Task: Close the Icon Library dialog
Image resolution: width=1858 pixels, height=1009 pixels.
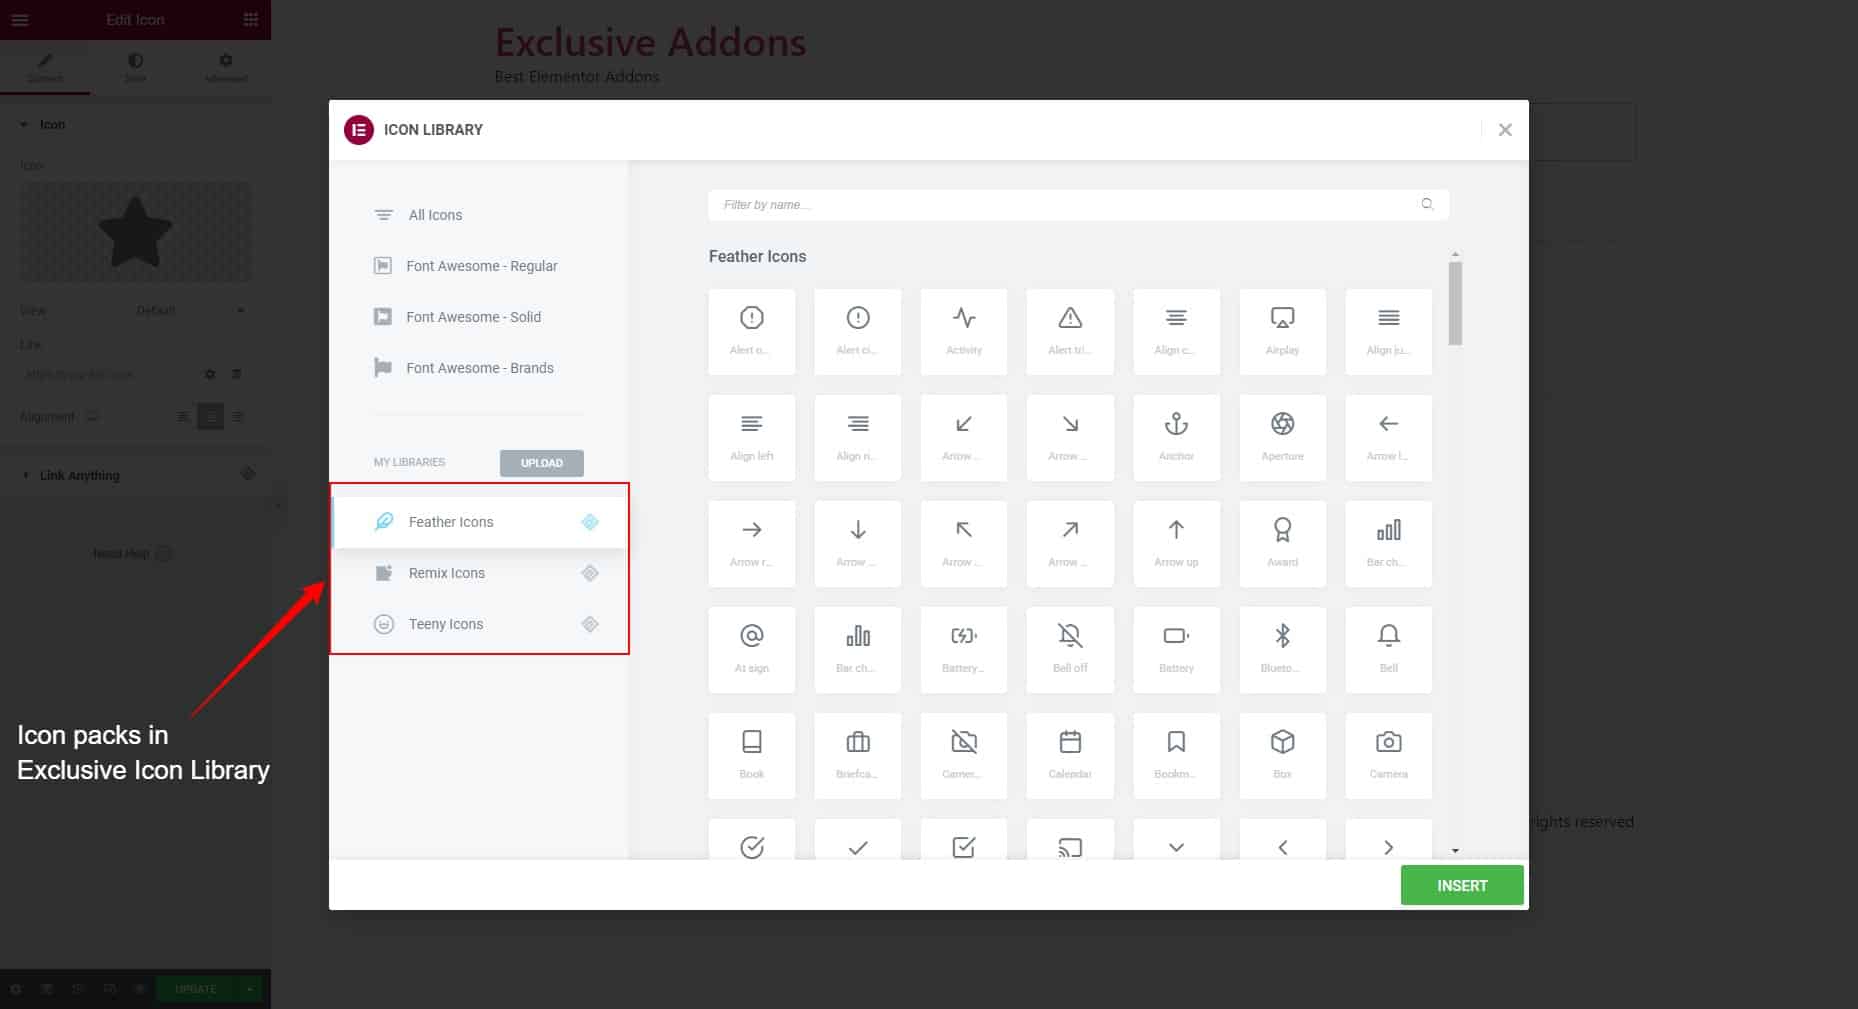Action: click(x=1505, y=130)
